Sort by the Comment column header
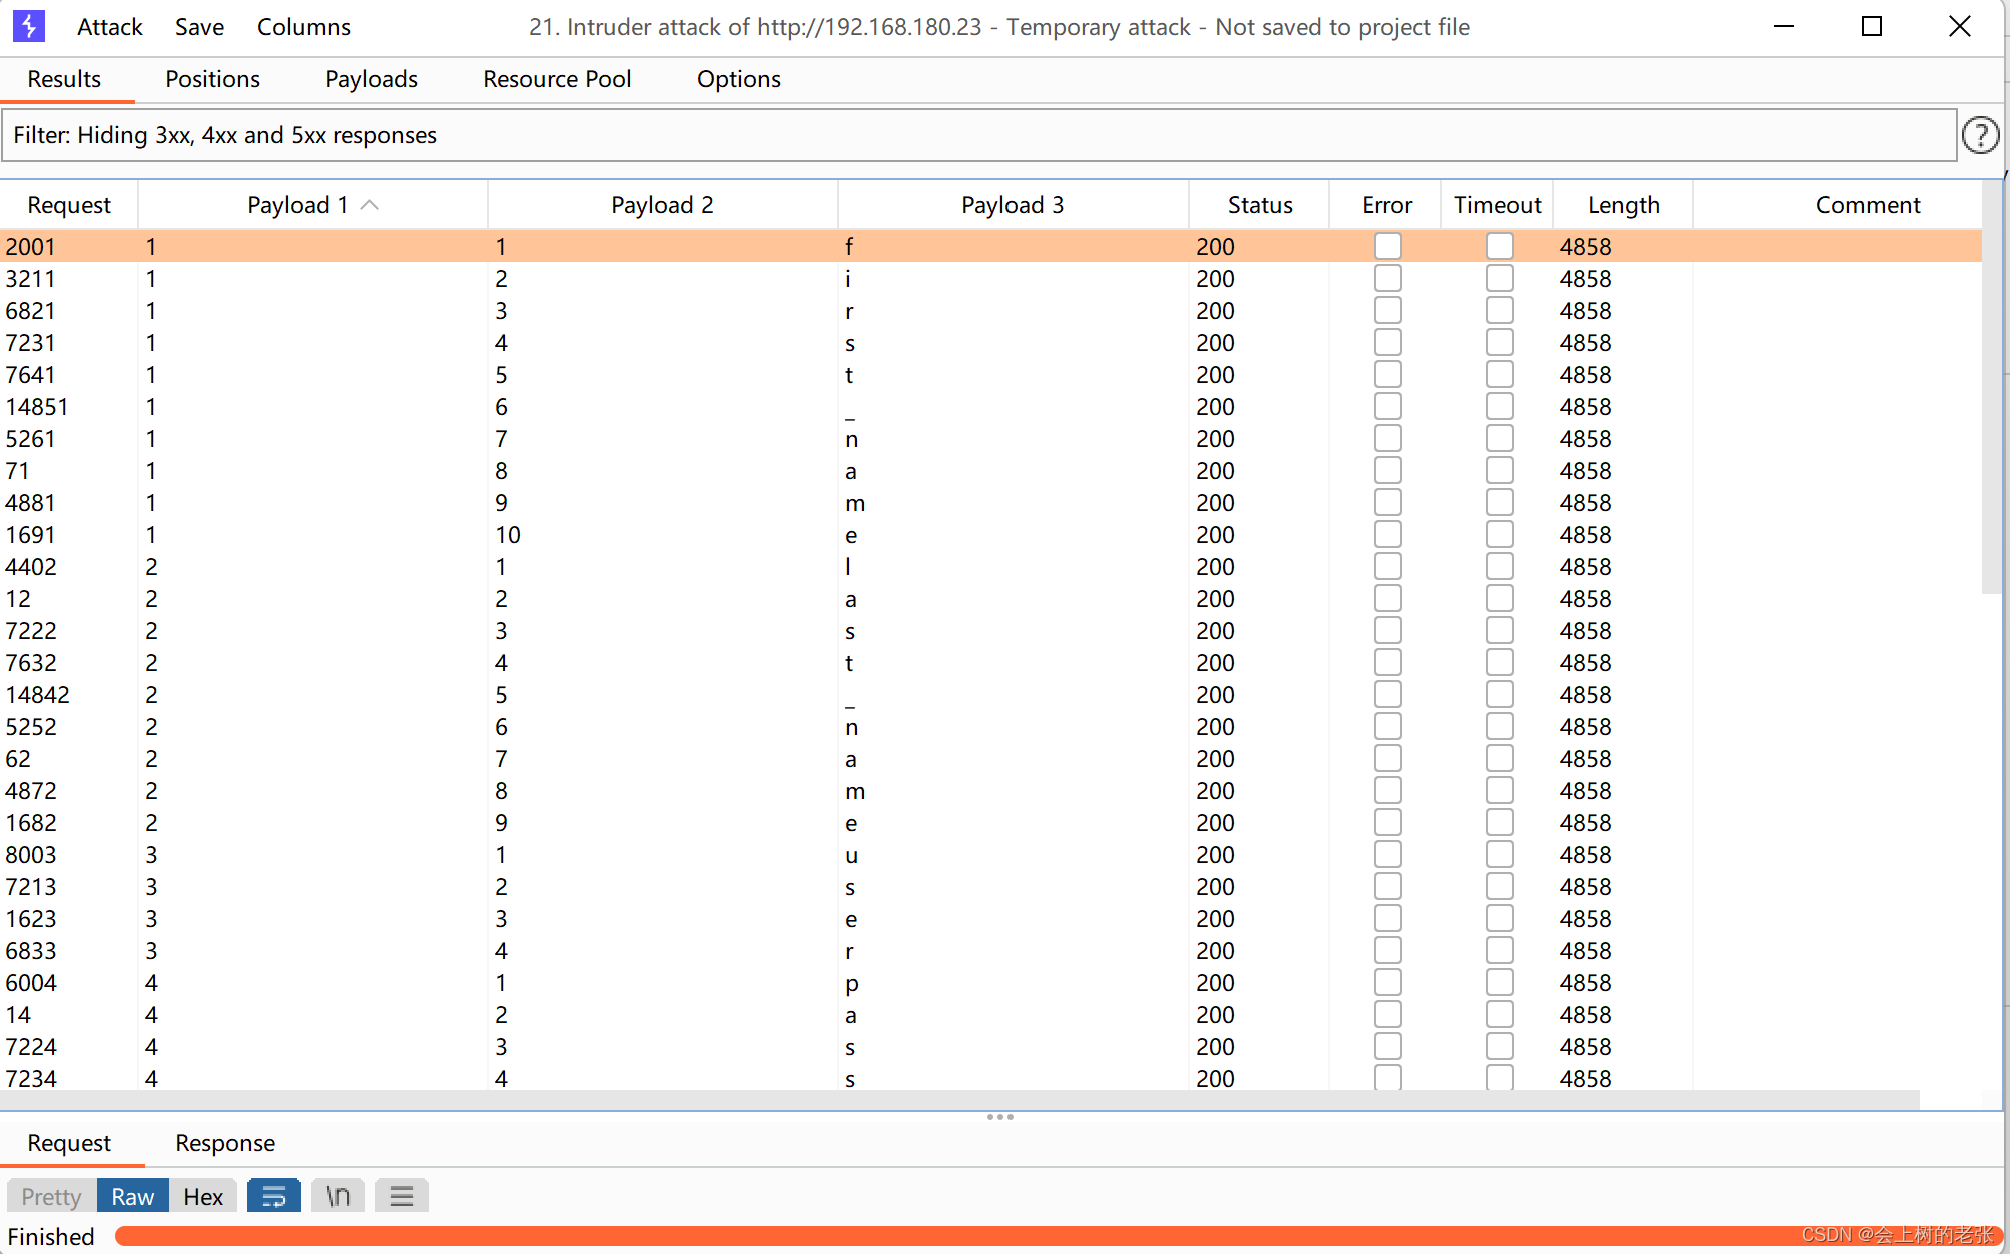 [1867, 205]
